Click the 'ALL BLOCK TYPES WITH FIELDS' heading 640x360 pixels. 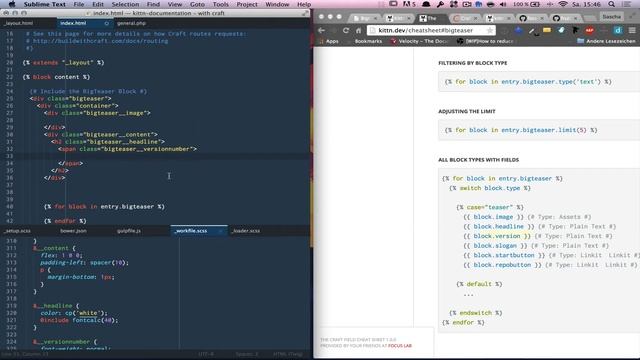pyautogui.click(x=478, y=160)
